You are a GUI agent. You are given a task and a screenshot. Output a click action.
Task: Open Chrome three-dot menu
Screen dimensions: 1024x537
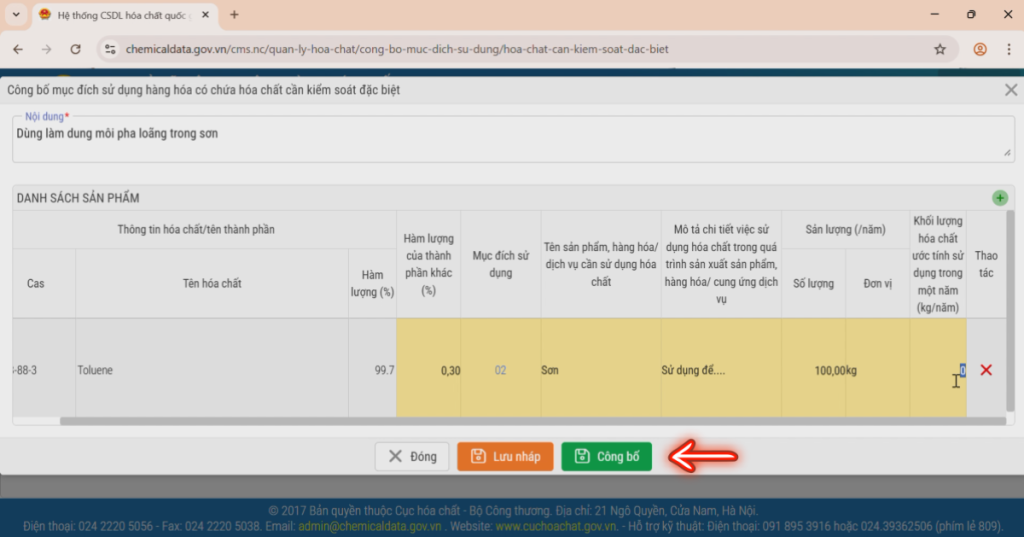click(1008, 49)
